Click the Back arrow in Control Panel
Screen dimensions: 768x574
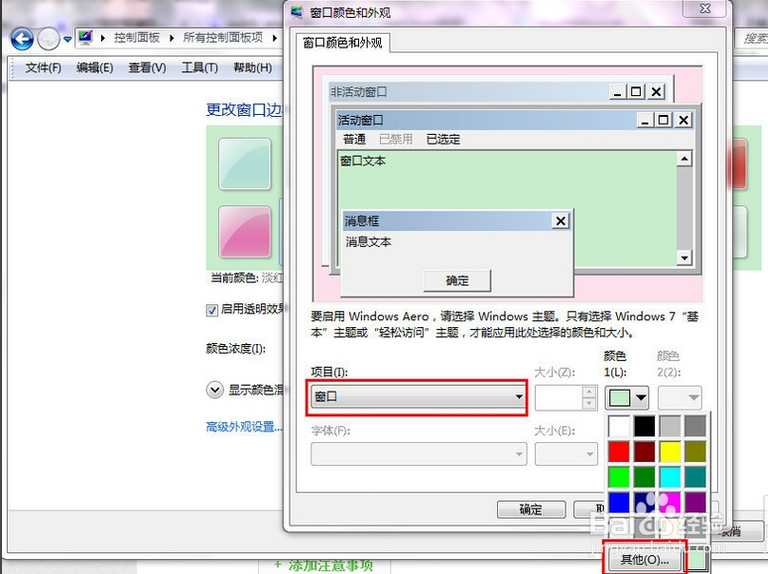coord(22,39)
